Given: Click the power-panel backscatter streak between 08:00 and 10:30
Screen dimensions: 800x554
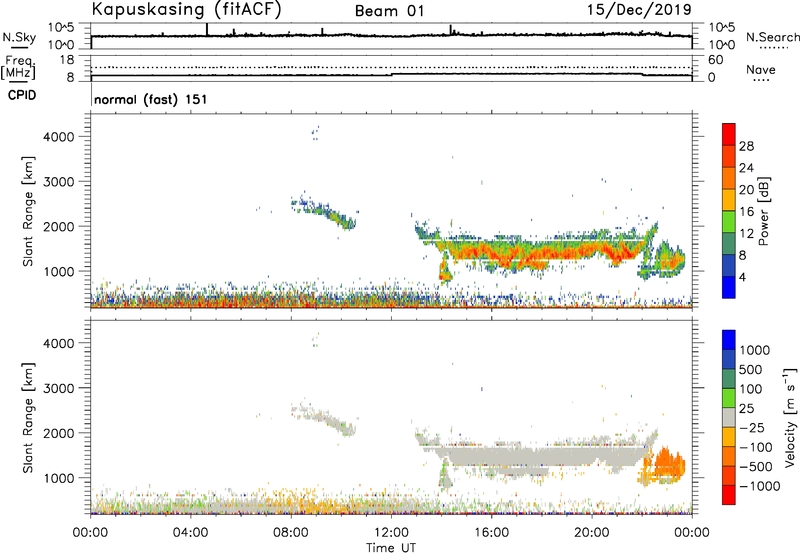Looking at the screenshot, I should coord(324,212).
